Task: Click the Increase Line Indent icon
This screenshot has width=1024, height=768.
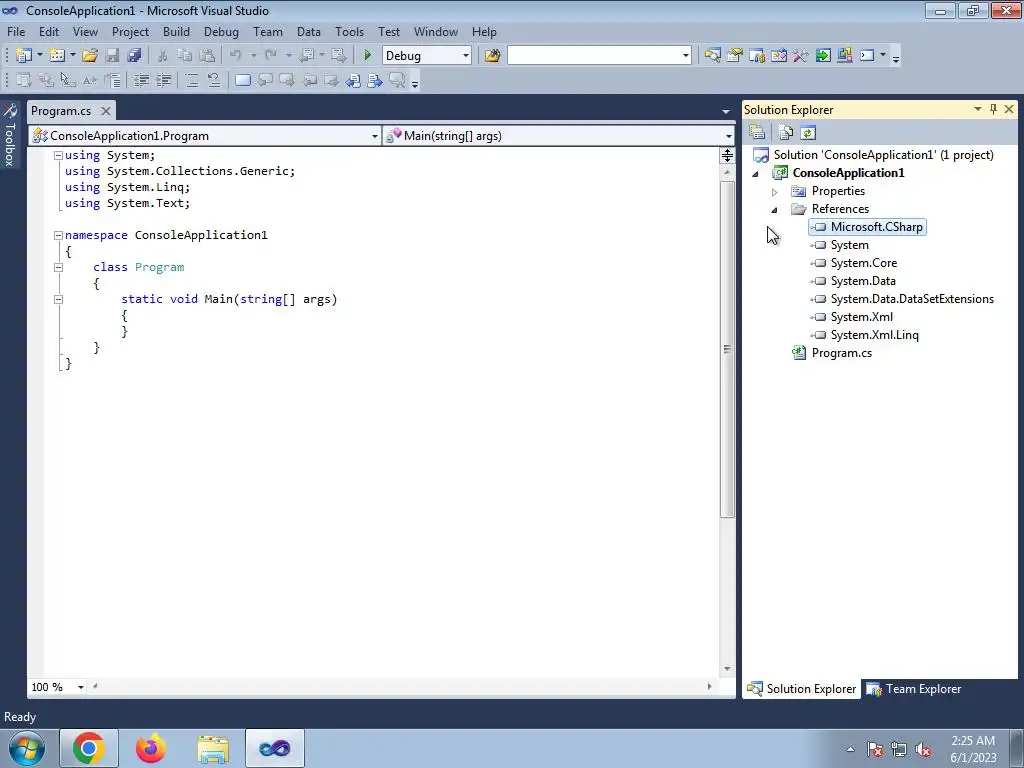Action: (x=163, y=80)
